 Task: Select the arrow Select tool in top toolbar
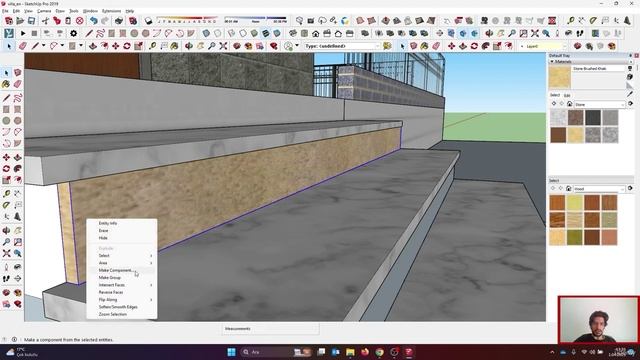(x=9, y=46)
